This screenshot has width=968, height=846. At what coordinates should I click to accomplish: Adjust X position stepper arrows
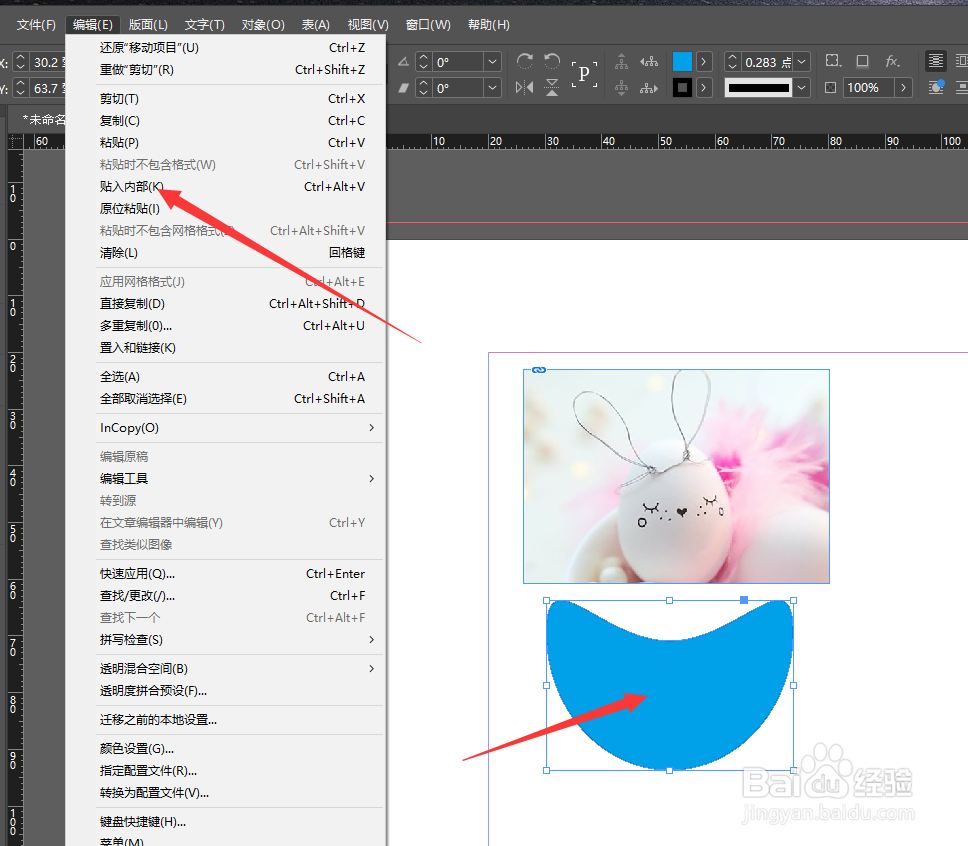tap(20, 62)
